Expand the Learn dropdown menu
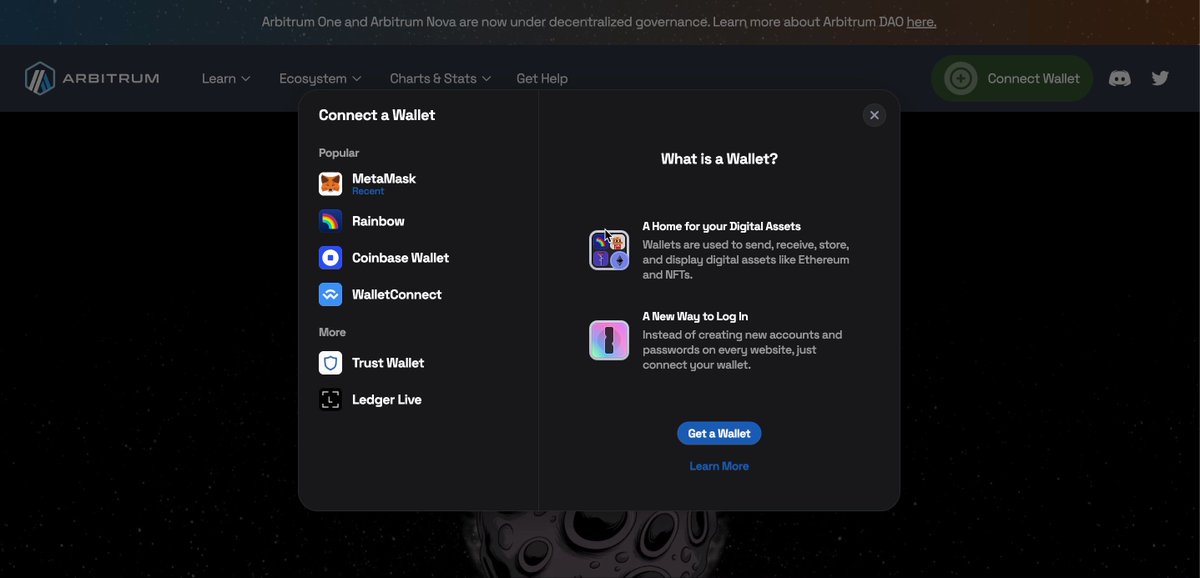 (x=226, y=78)
